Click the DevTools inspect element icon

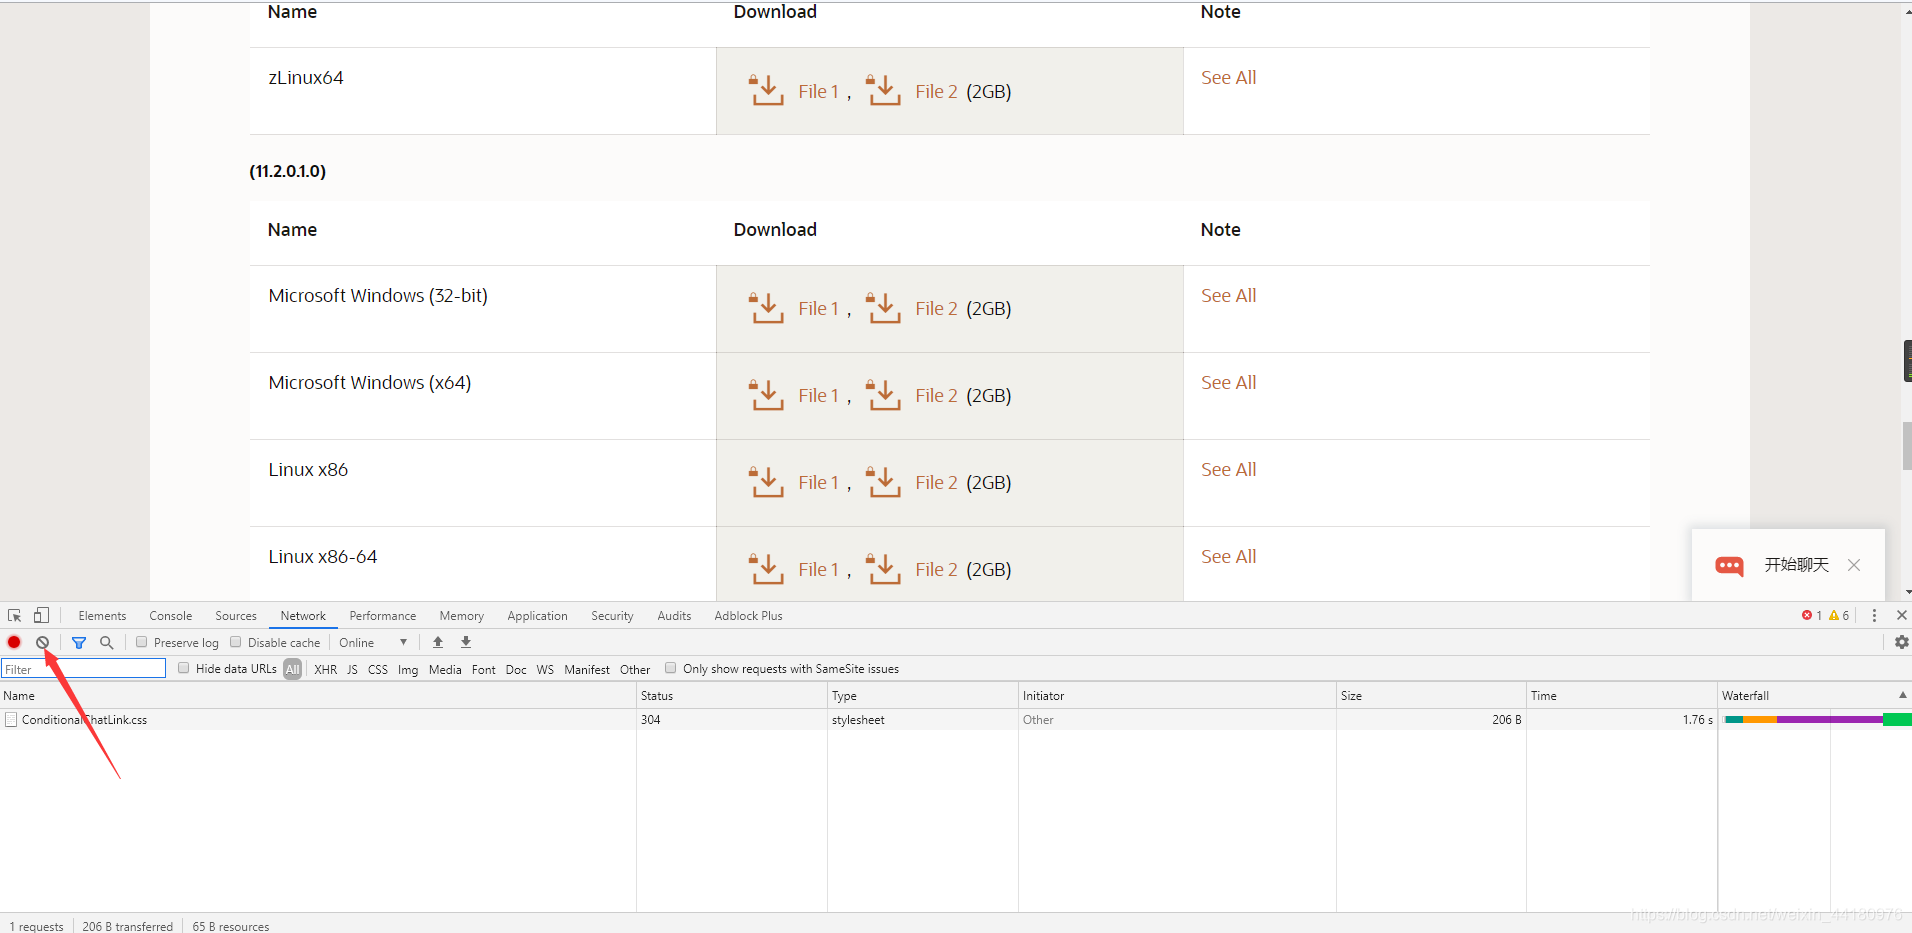[x=15, y=616]
